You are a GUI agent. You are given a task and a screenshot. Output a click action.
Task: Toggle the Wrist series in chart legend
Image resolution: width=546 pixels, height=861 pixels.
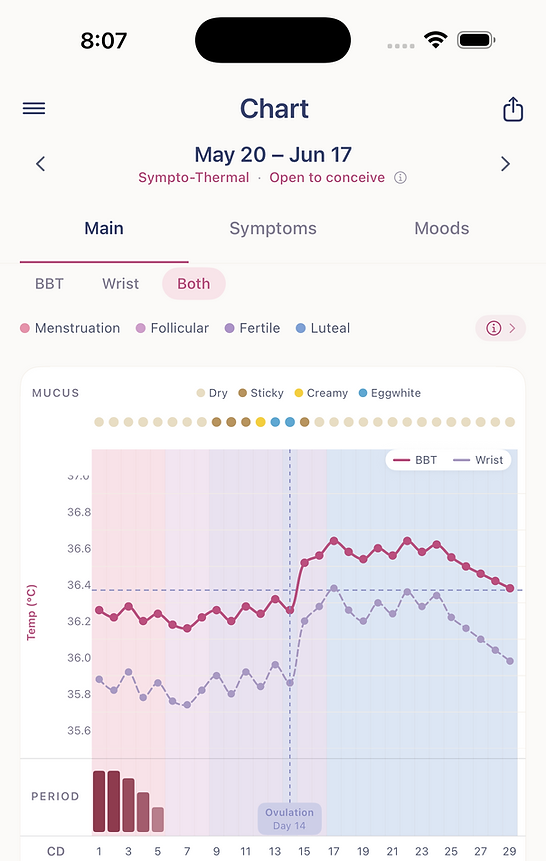click(478, 460)
